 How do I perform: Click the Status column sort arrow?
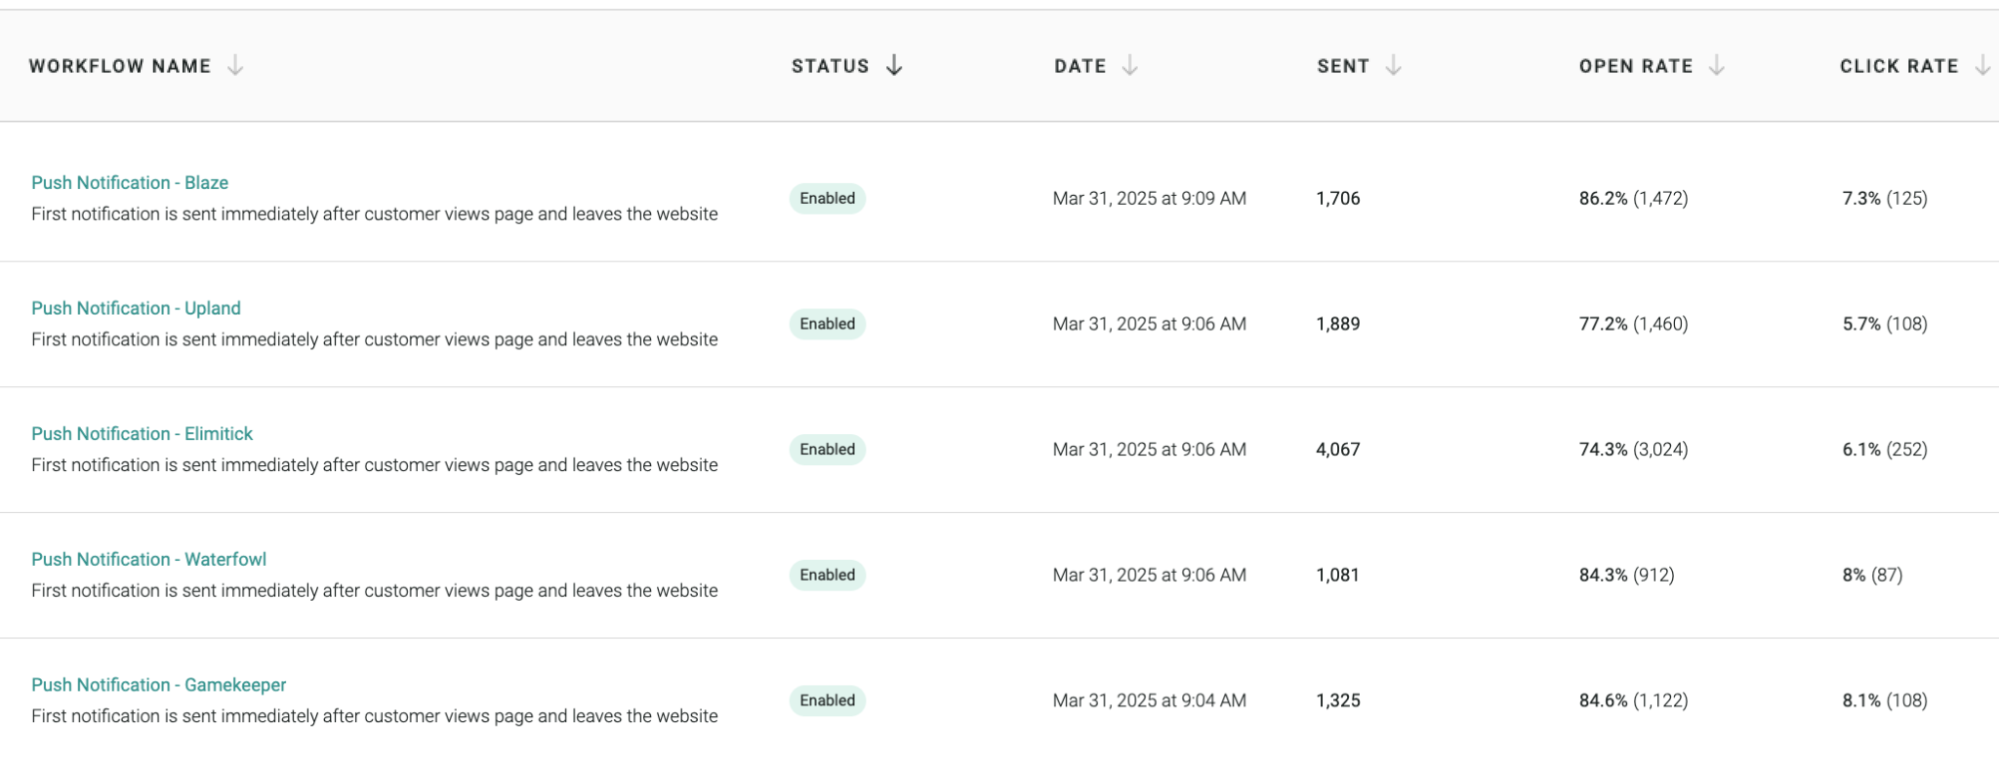(894, 66)
